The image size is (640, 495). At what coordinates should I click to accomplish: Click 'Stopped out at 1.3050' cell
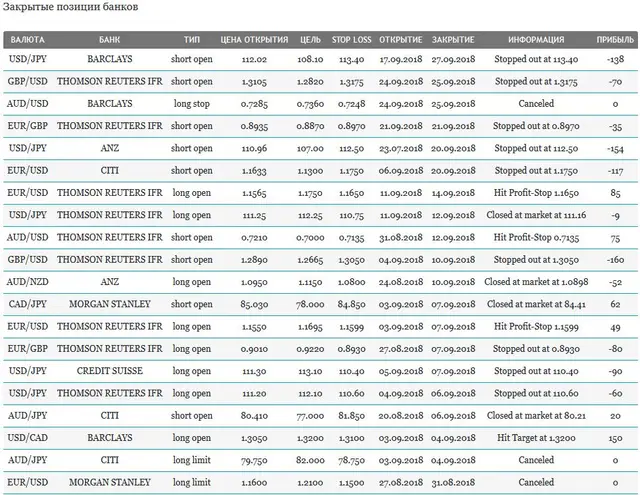click(x=536, y=260)
